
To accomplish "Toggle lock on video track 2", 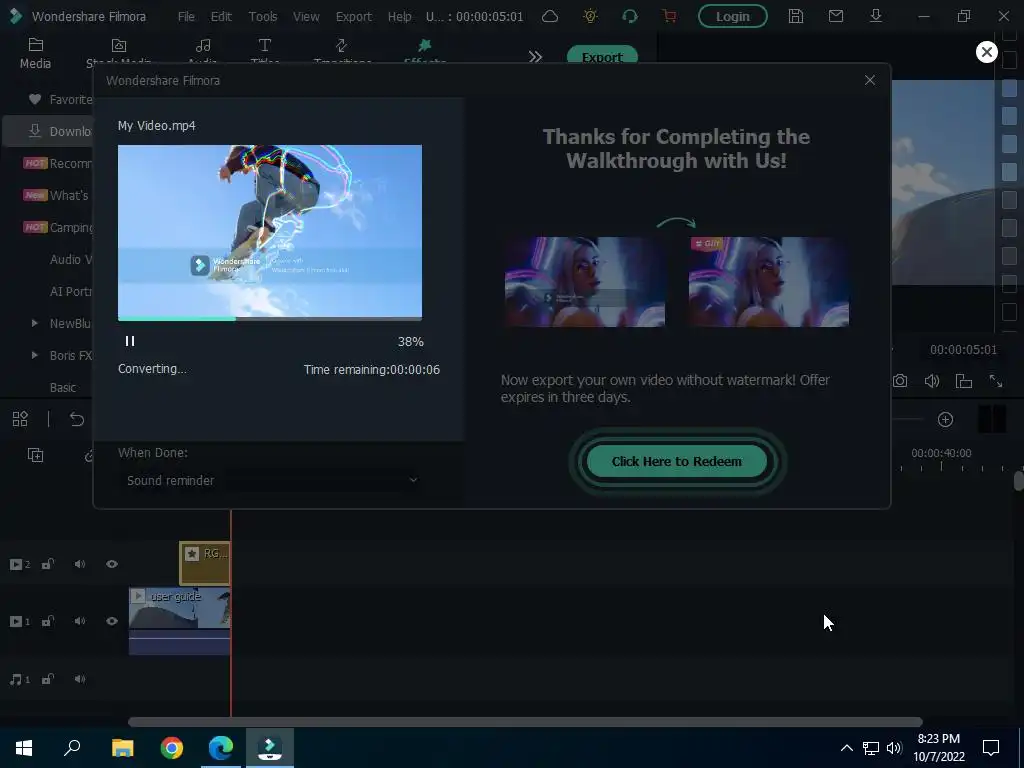I will (48, 564).
